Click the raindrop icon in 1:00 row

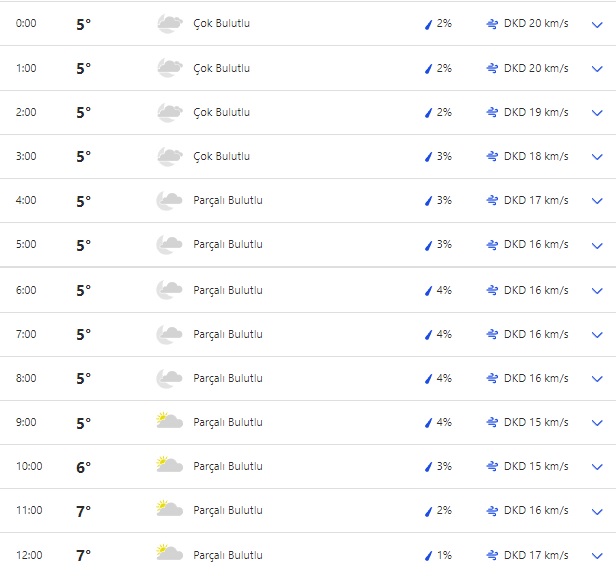click(428, 69)
